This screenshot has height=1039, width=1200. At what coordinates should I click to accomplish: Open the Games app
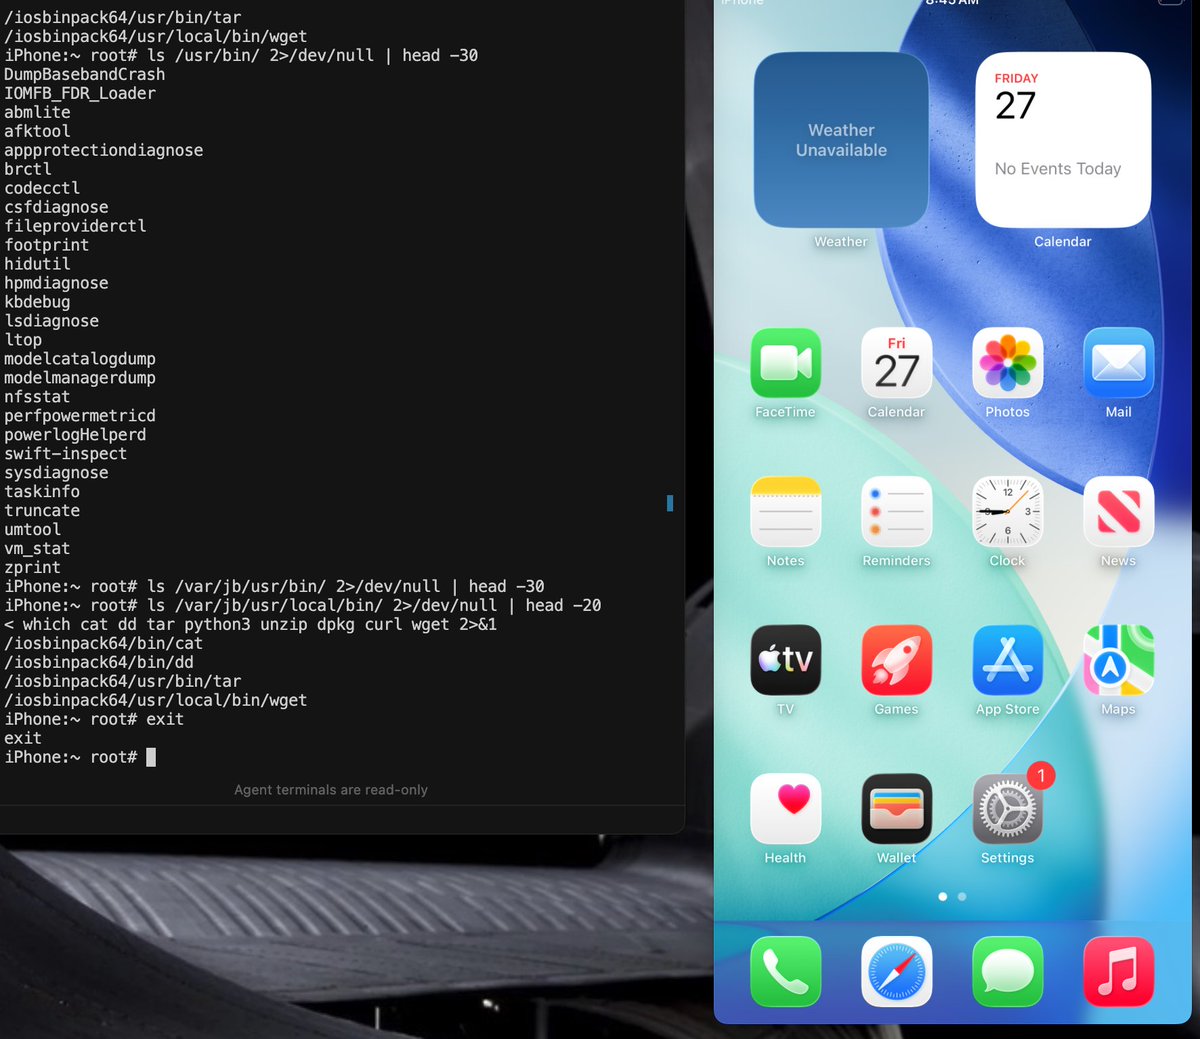click(897, 660)
